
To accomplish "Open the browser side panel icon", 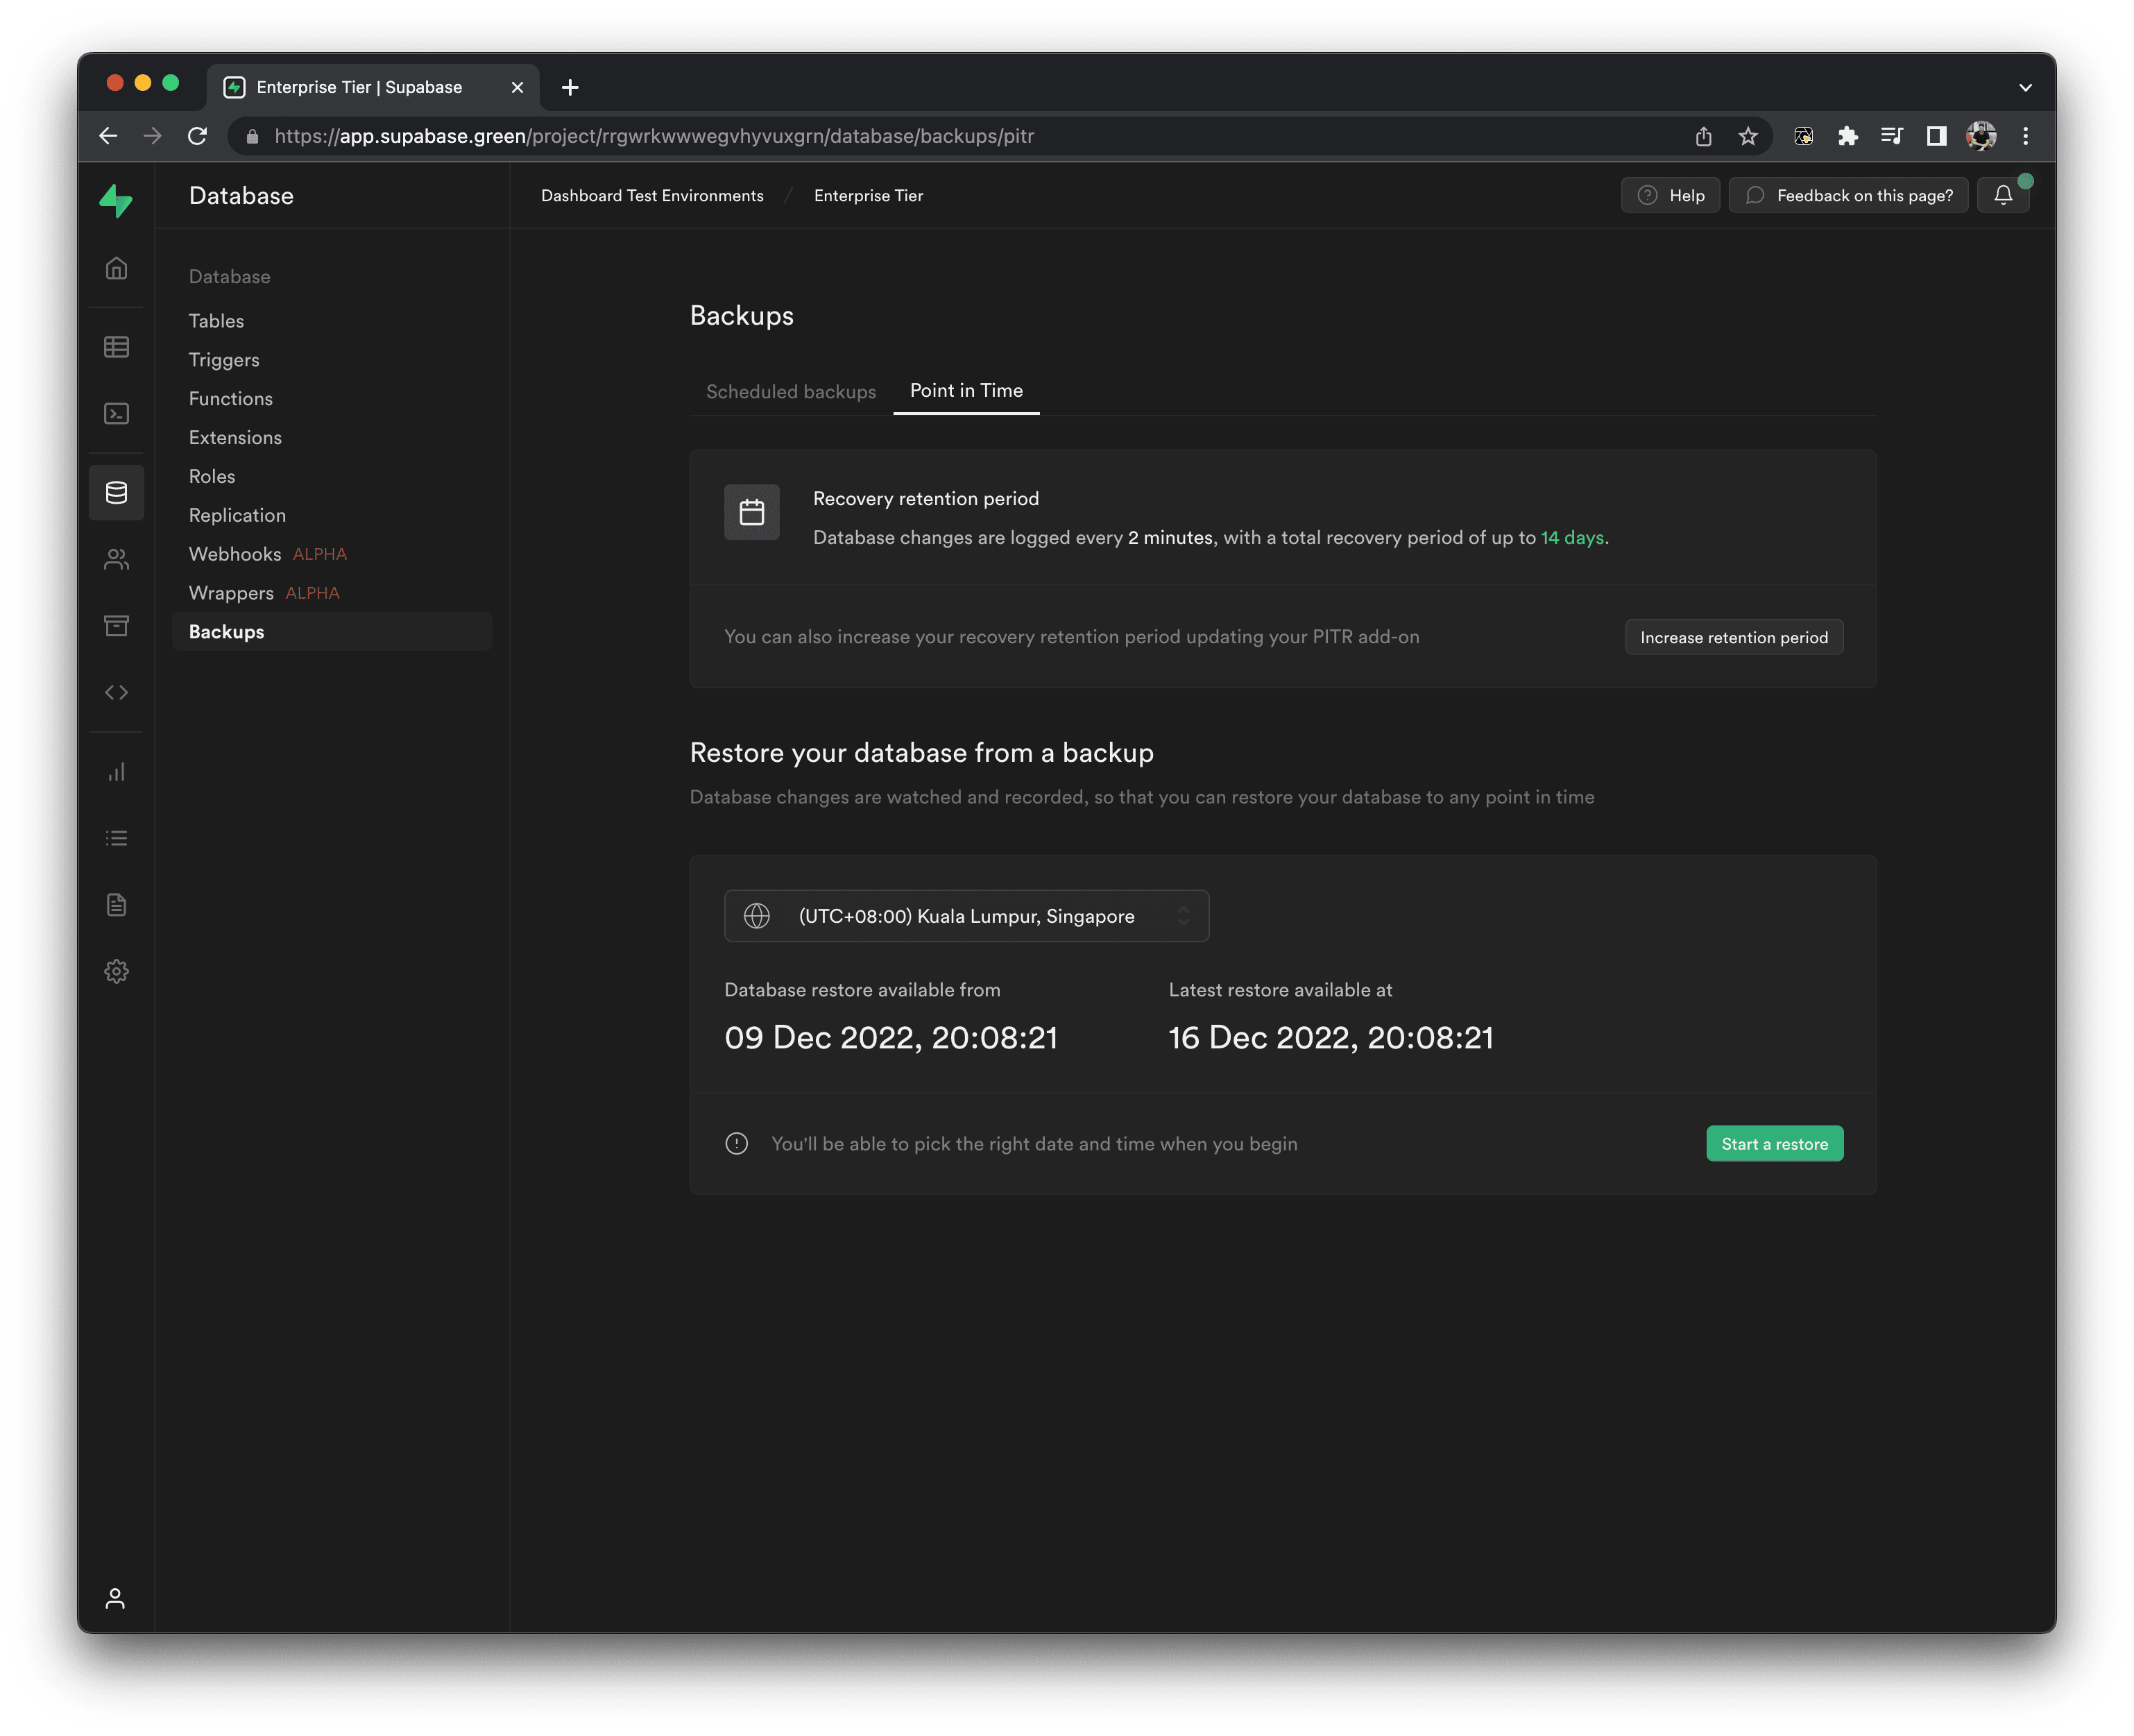I will pyautogui.click(x=1937, y=136).
